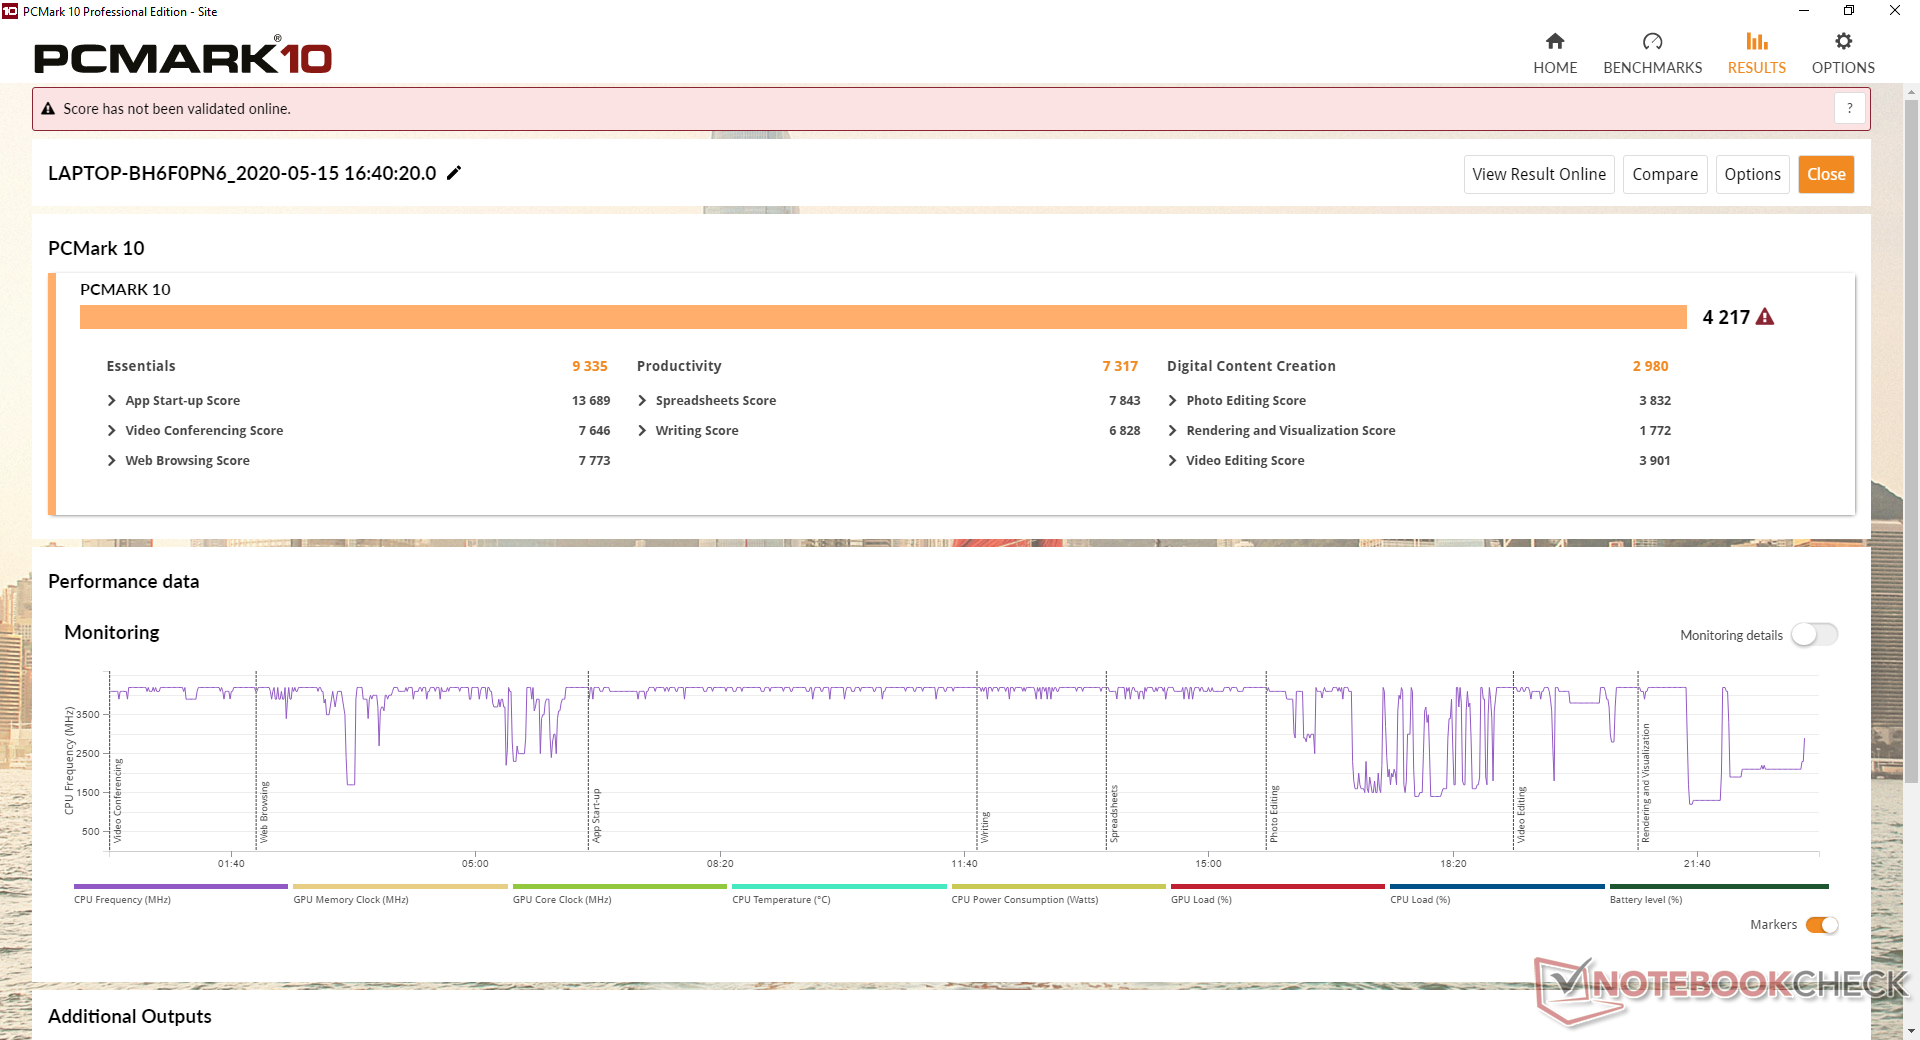Click the Benchmarks gauge icon
1920x1040 pixels.
point(1652,41)
